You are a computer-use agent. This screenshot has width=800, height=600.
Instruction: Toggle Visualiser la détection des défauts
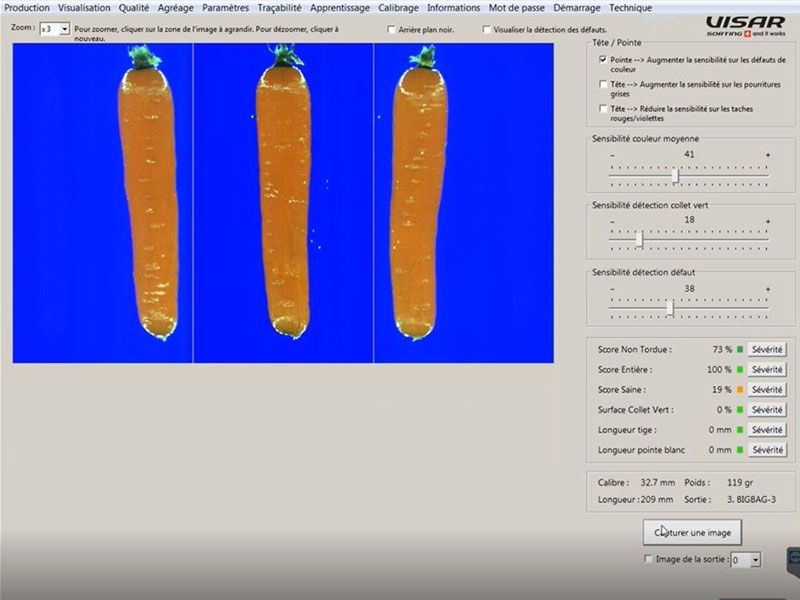486,30
